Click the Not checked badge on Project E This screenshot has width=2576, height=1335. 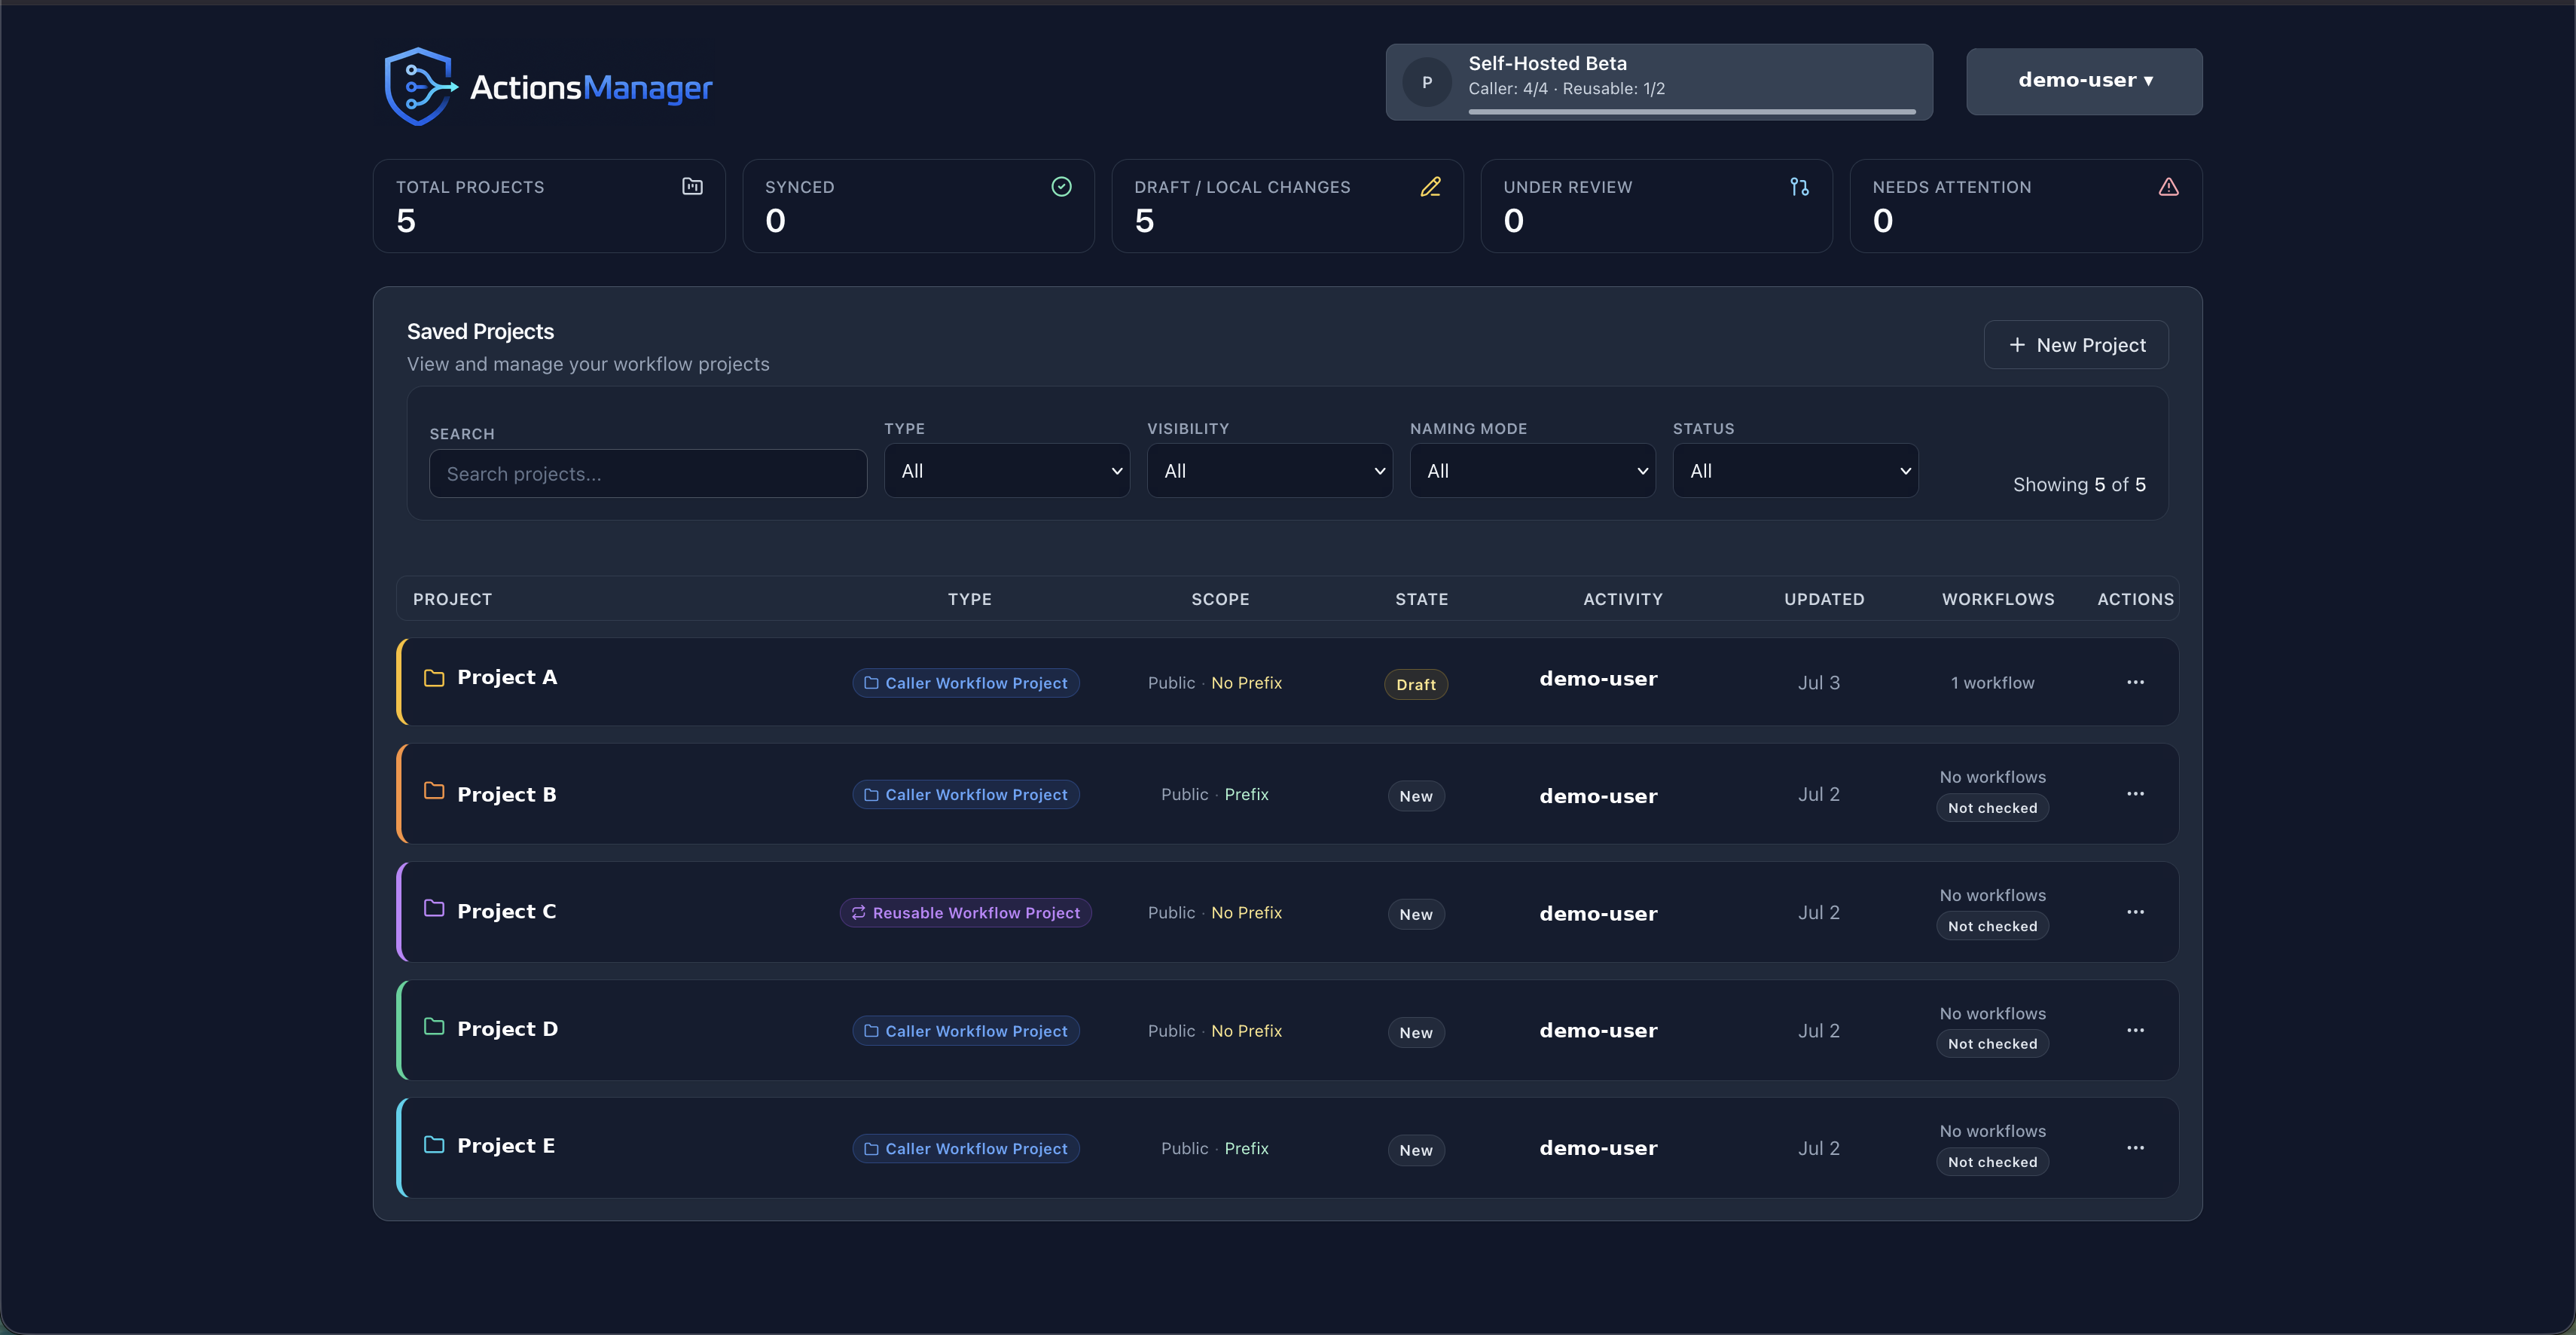tap(1992, 1162)
